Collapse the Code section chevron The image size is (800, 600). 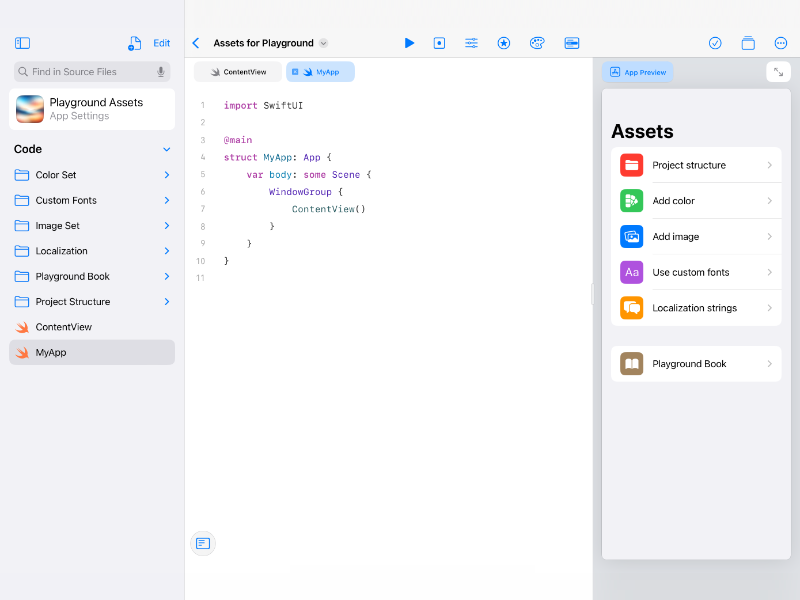[167, 149]
